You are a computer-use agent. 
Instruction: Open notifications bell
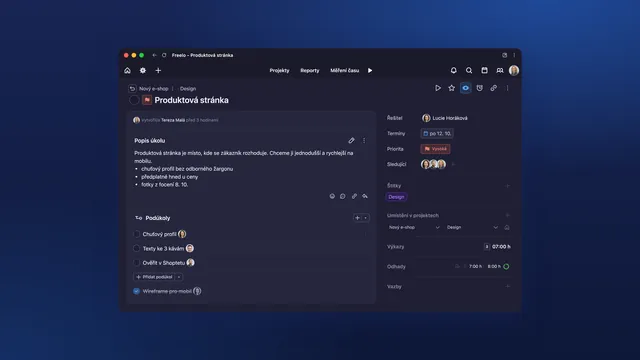[453, 71]
